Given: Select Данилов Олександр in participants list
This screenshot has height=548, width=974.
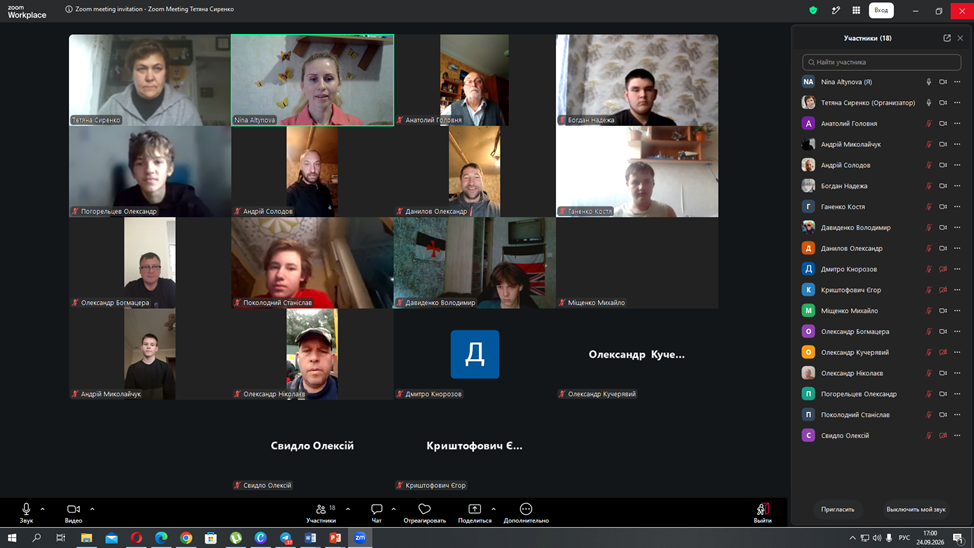Looking at the screenshot, I should click(881, 249).
